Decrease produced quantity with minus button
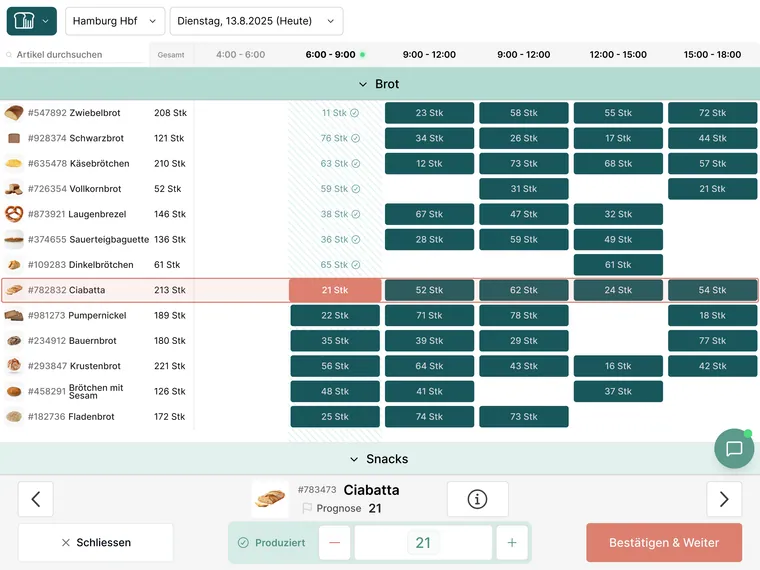This screenshot has width=760, height=570. click(334, 542)
